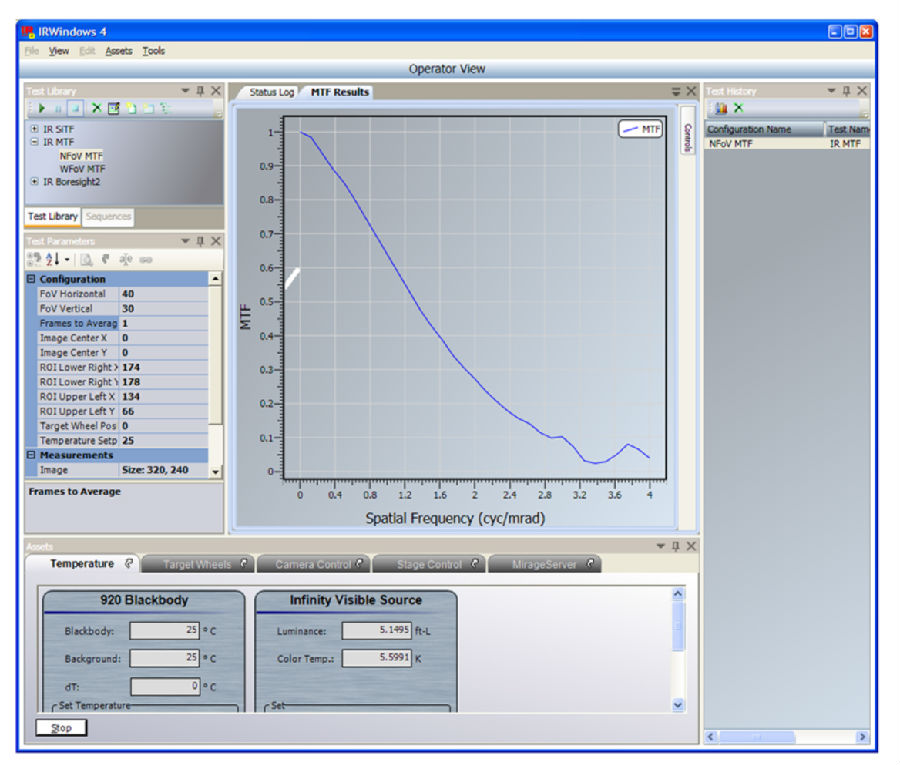Image resolution: width=900 pixels, height=765 pixels.
Task: Click the edit test configuration icon in Test Library
Action: point(114,108)
